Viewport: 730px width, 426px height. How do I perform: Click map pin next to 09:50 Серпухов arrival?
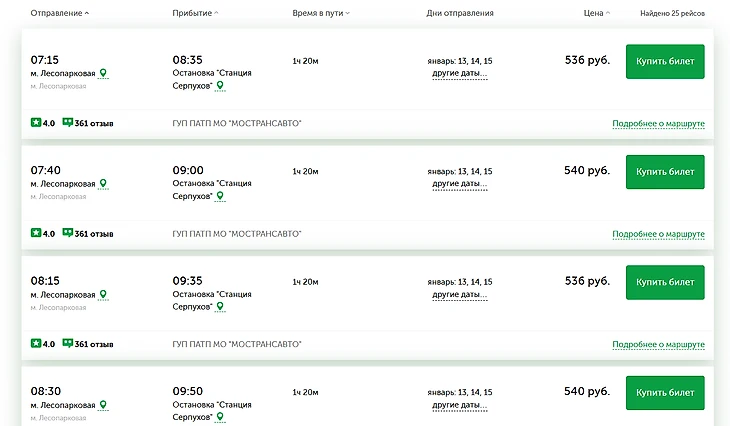[x=221, y=417]
